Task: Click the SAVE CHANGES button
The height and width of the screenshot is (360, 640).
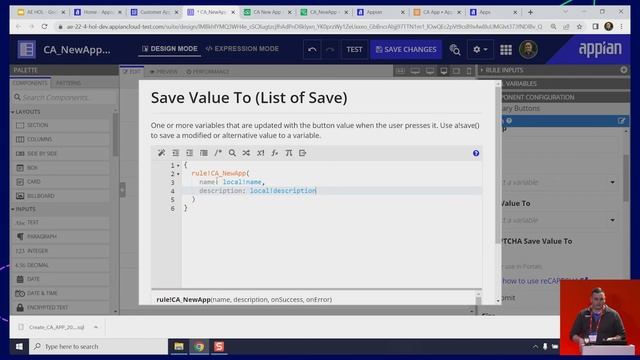Action: coord(406,49)
